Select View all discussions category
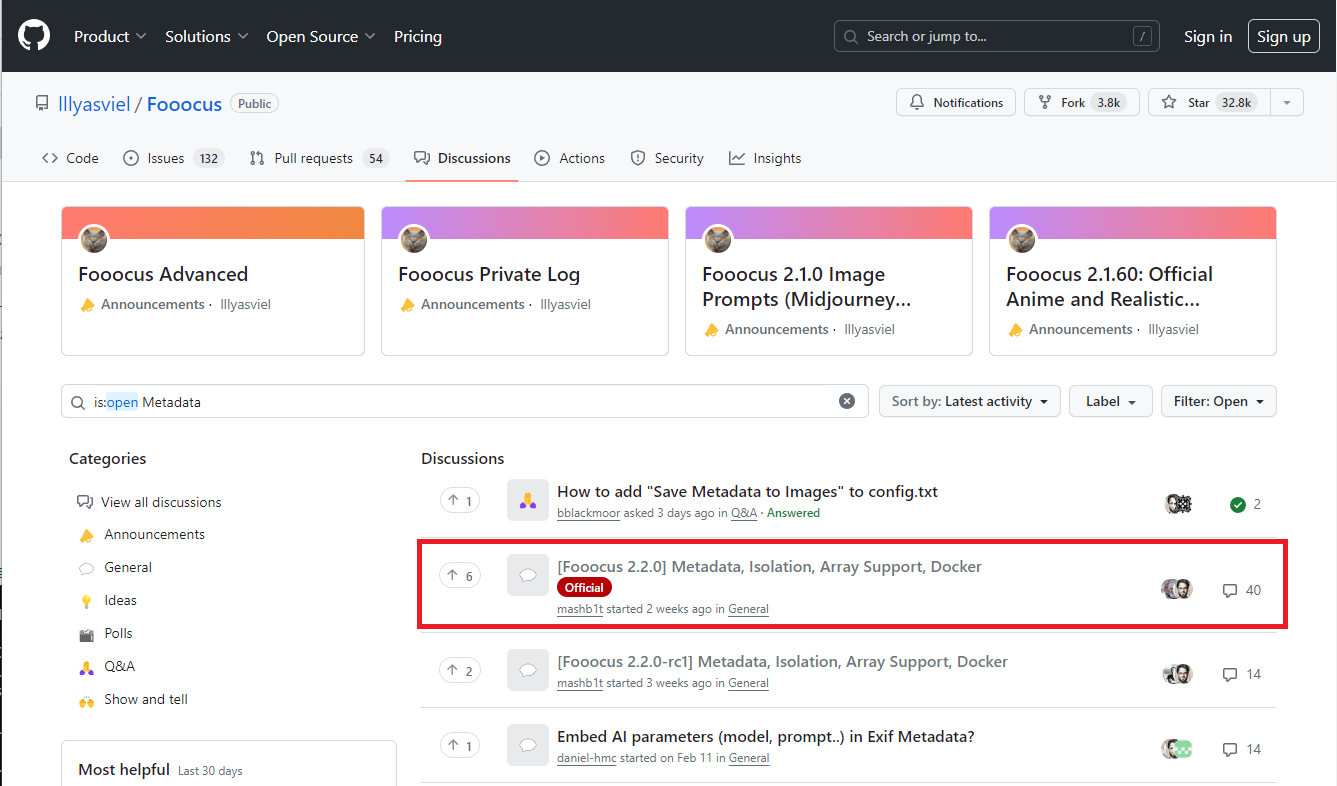This screenshot has height=786, width=1337. [149, 502]
